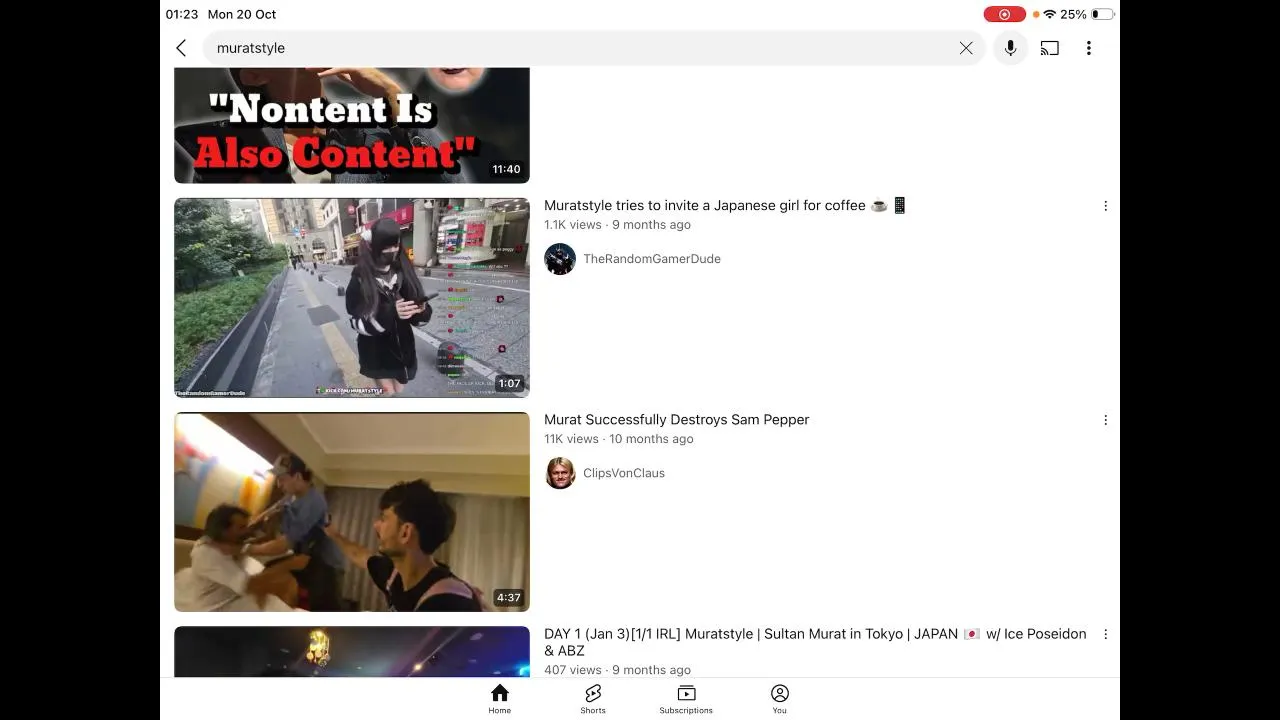Open the Cast to device icon

click(x=1049, y=48)
